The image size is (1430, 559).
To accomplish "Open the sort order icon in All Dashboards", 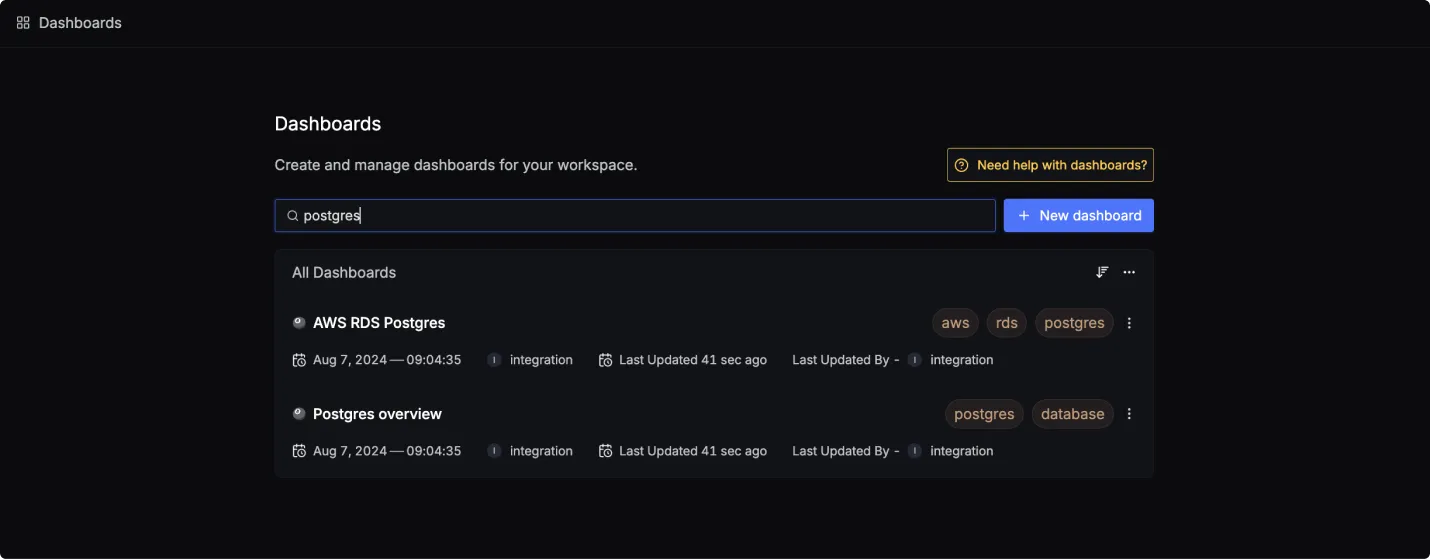I will pos(1102,272).
